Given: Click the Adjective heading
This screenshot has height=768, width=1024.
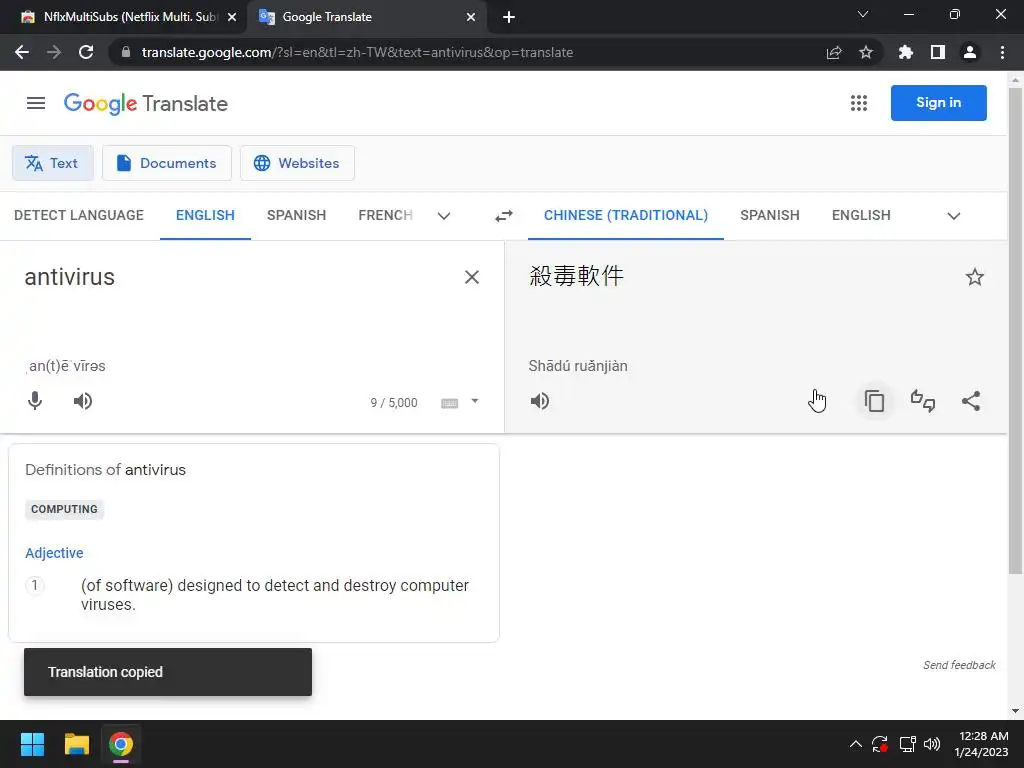Looking at the screenshot, I should coord(54,553).
